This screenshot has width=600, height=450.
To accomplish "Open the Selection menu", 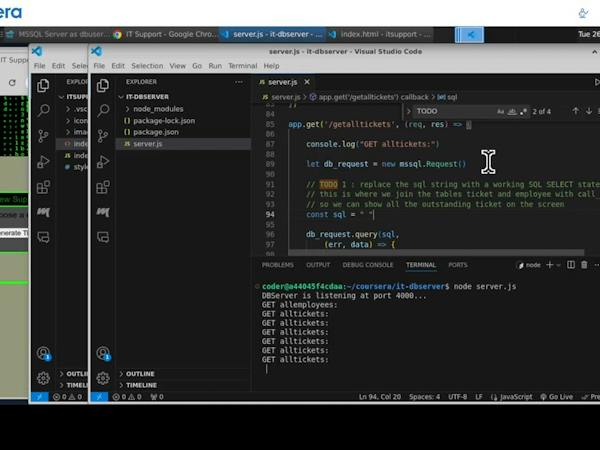I will [147, 66].
